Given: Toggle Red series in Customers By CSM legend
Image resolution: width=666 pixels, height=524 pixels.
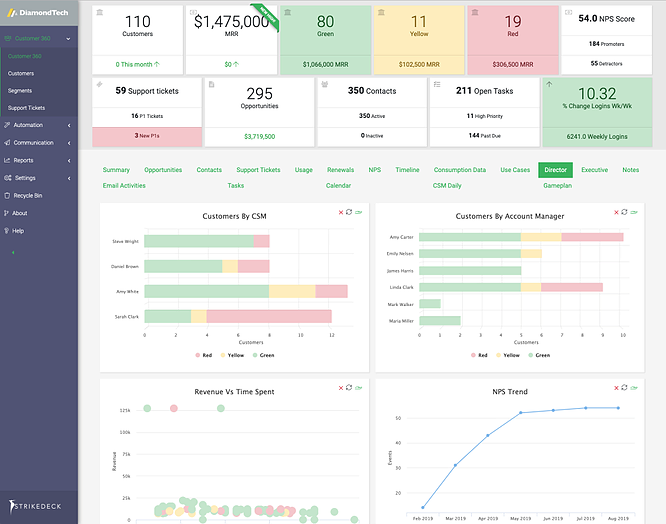Looking at the screenshot, I should pos(203,355).
